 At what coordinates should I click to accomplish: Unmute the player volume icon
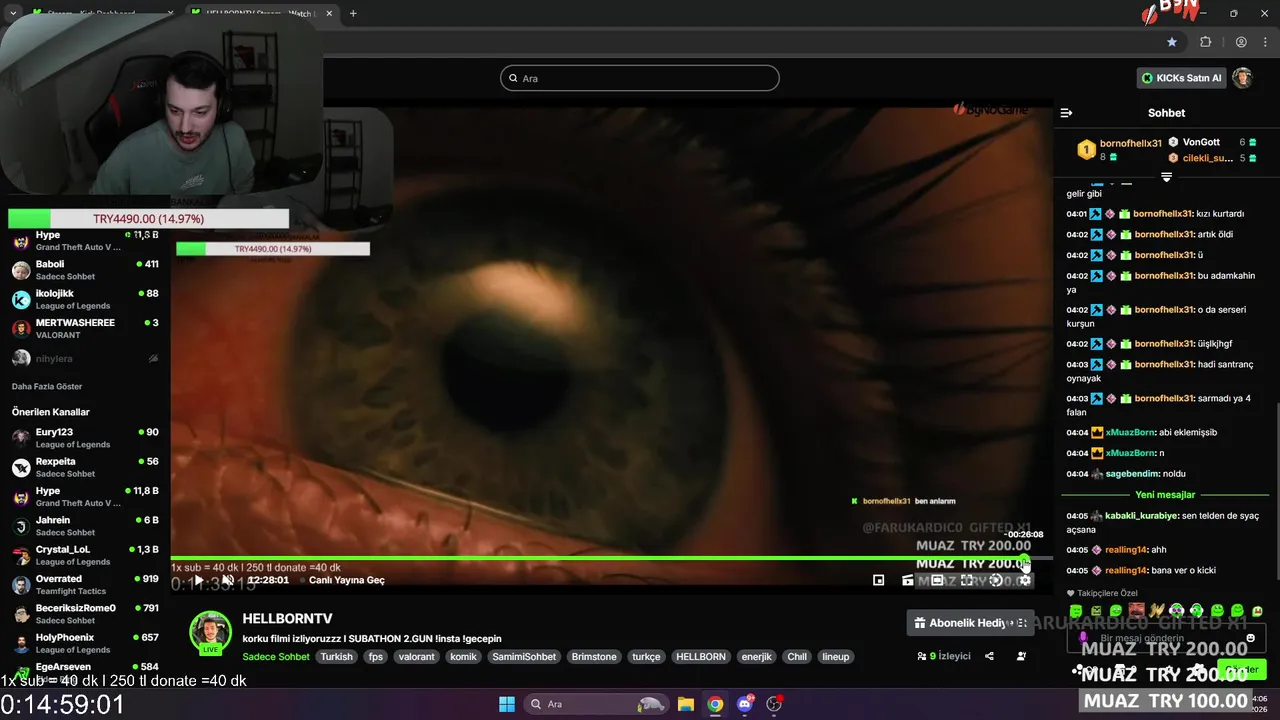coord(228,580)
